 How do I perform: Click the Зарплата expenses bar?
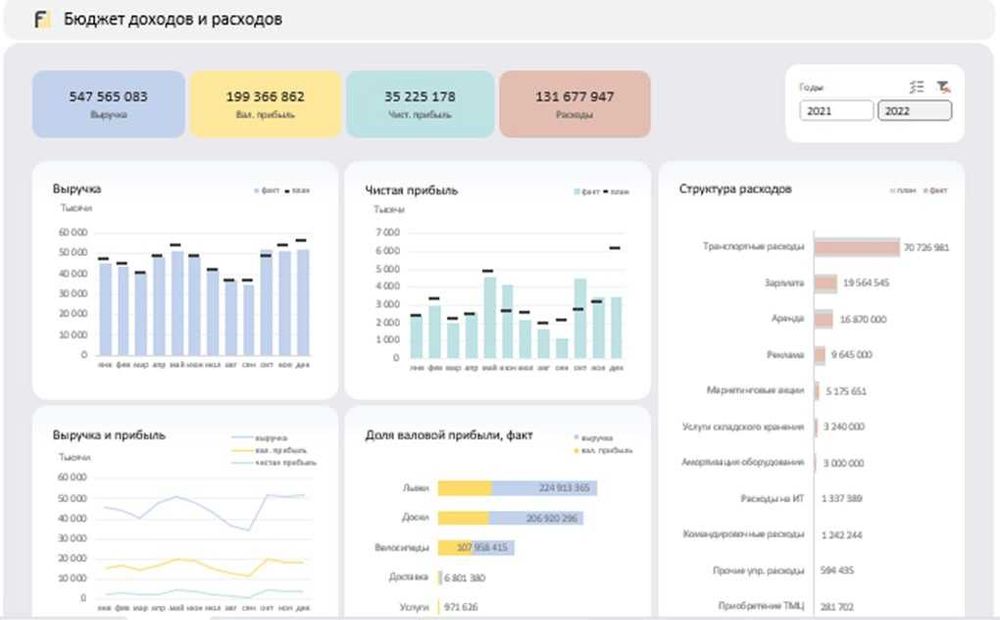tap(826, 283)
